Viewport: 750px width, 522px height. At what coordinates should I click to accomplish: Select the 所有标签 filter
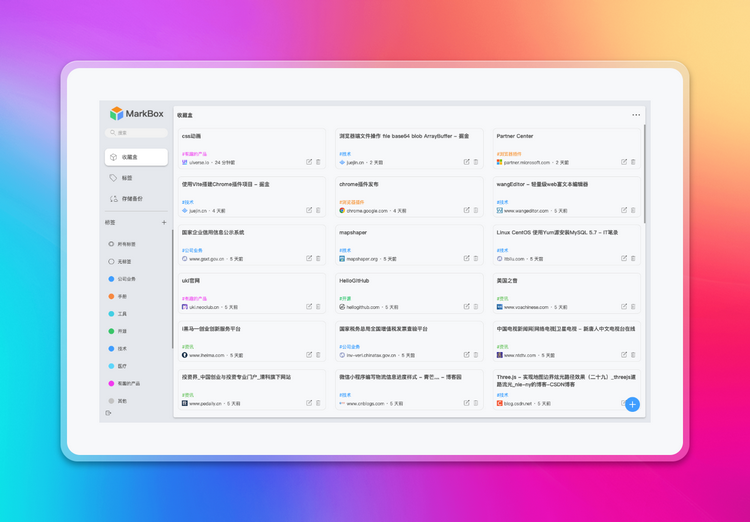click(122, 244)
